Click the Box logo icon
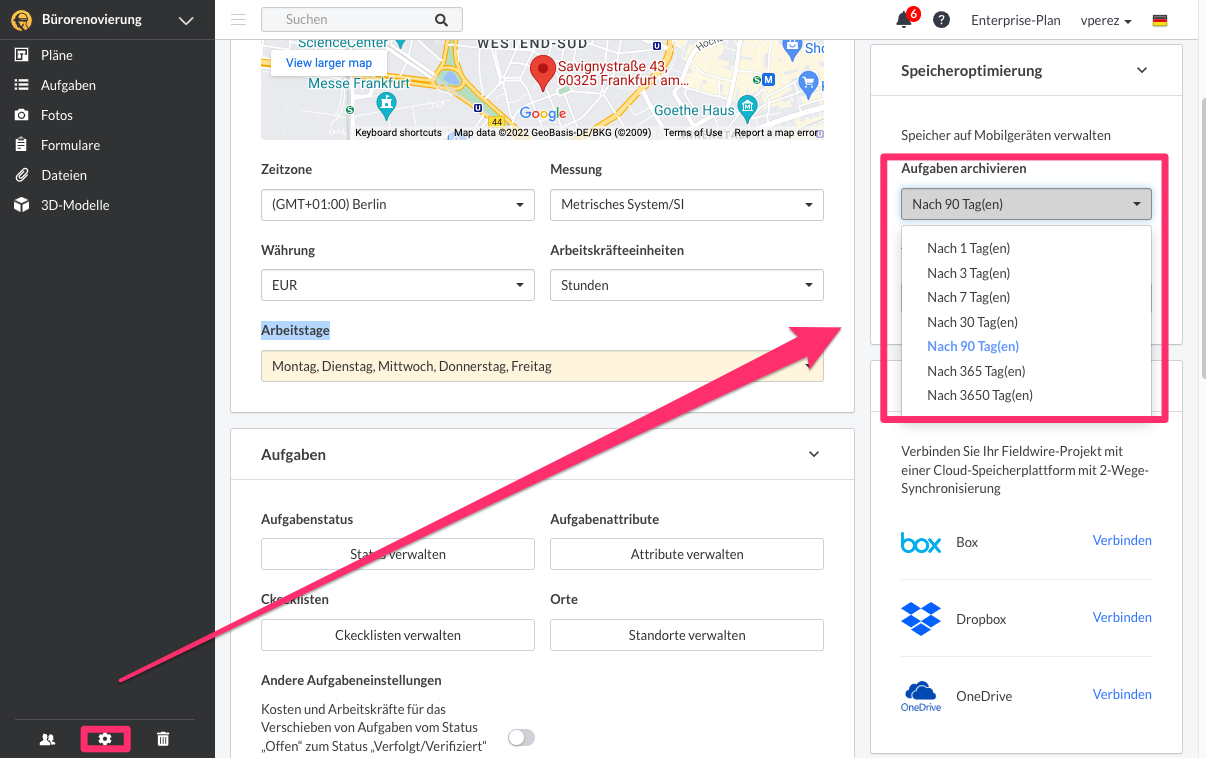1206x758 pixels. click(x=921, y=542)
